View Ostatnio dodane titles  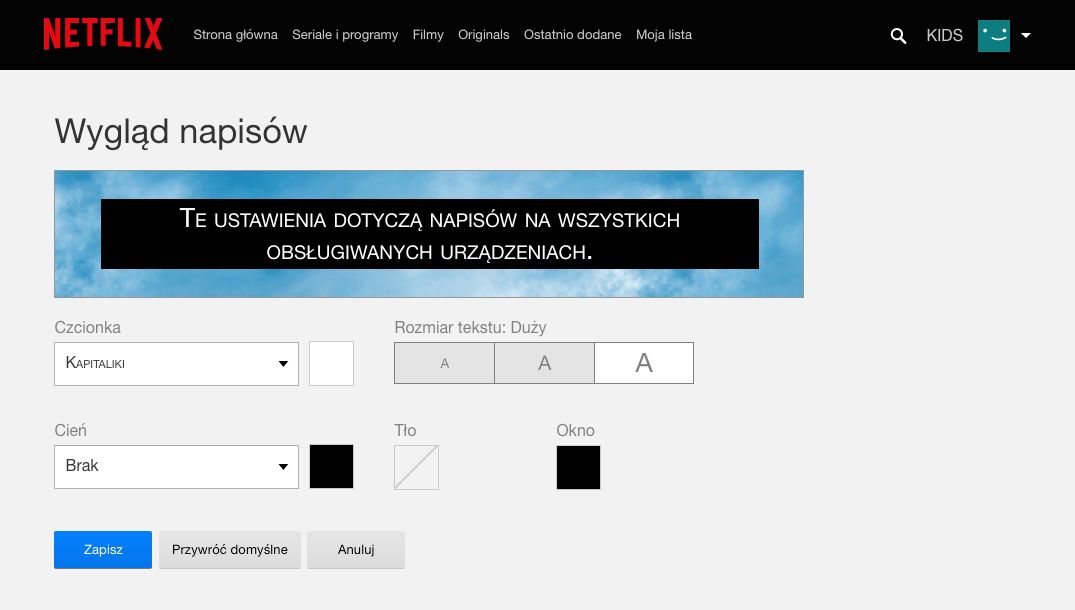point(572,34)
